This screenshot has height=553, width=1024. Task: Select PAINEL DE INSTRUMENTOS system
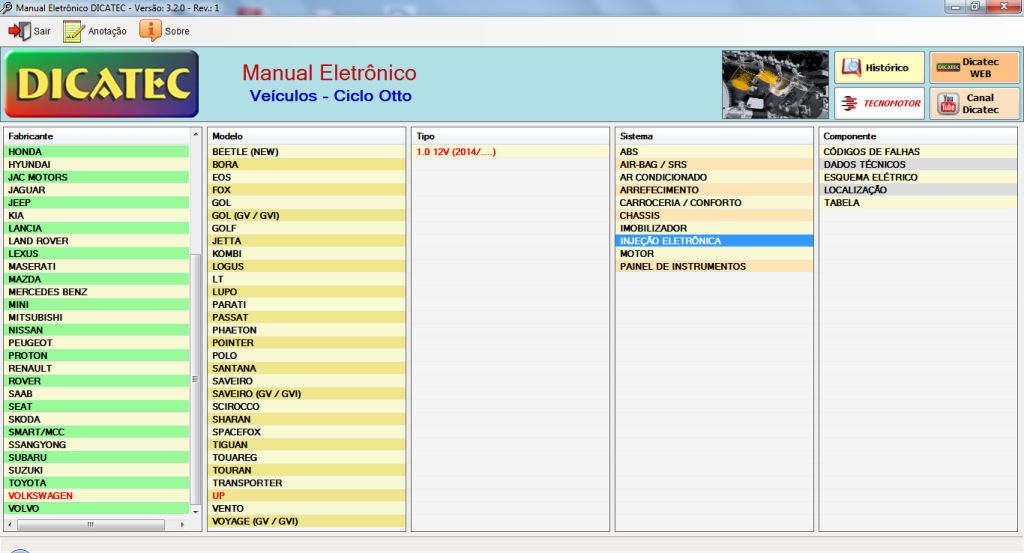(714, 266)
